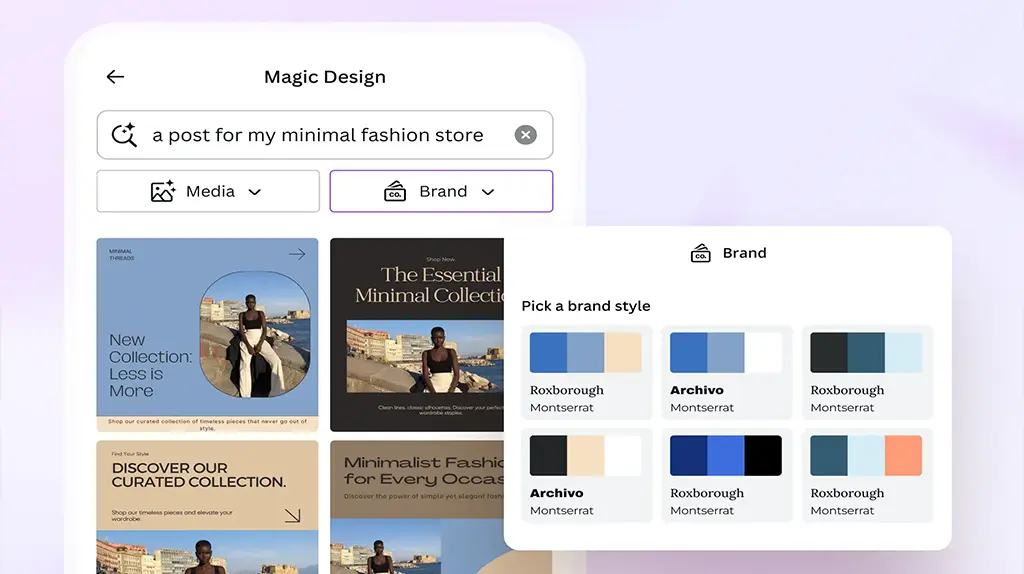Click the 'Pick a brand style' heading
The image size is (1024, 574).
(x=586, y=306)
